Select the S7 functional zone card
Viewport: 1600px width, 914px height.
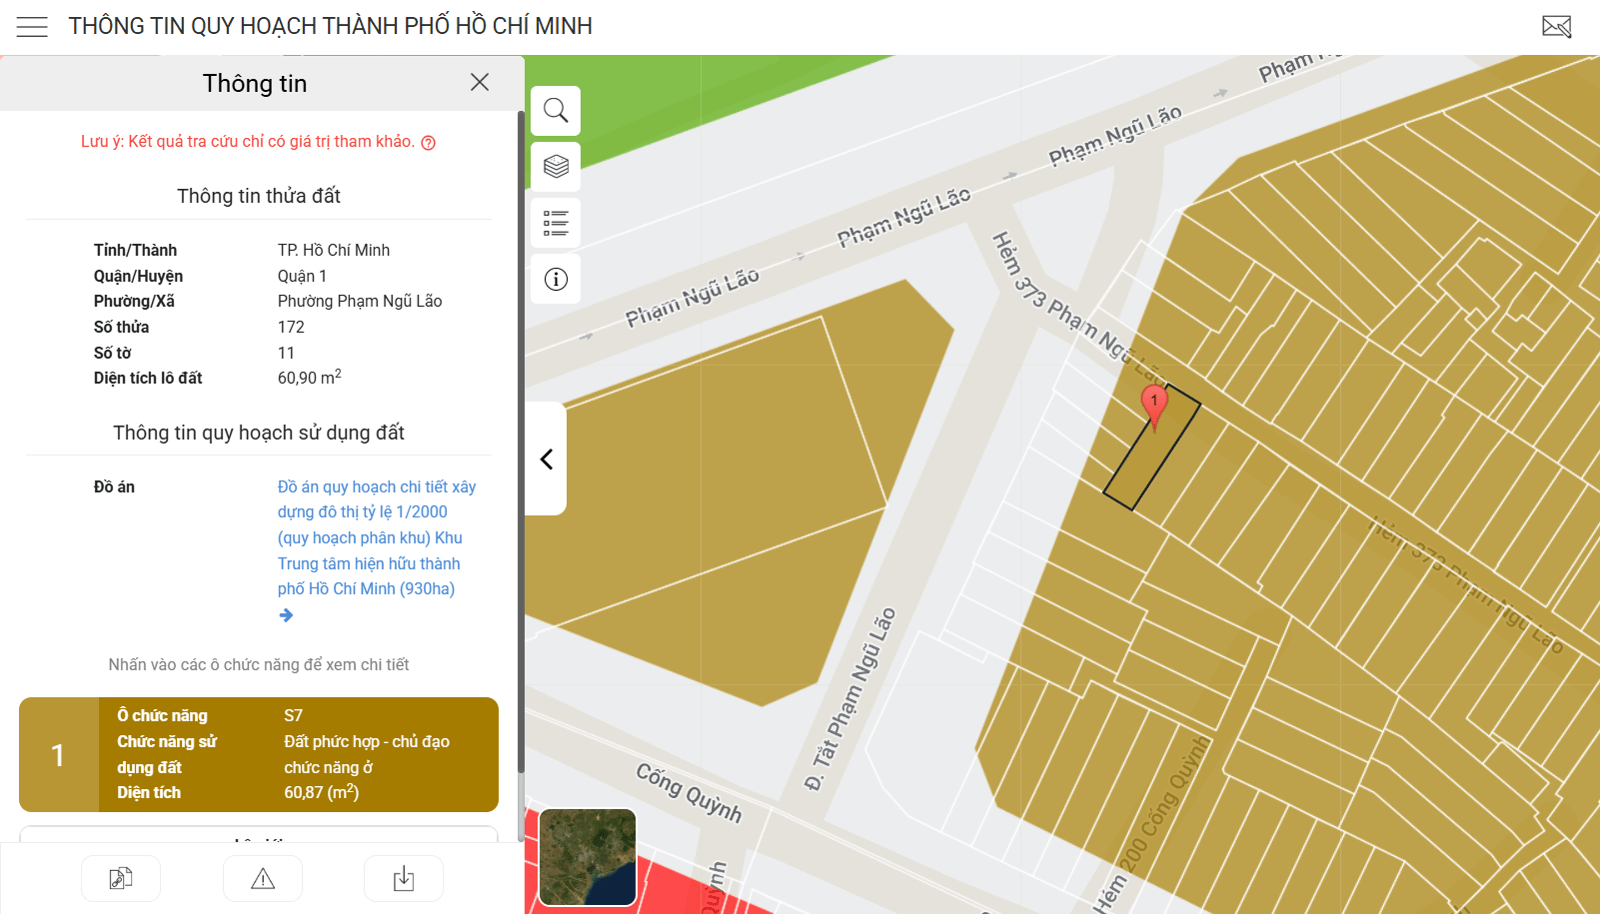[259, 754]
